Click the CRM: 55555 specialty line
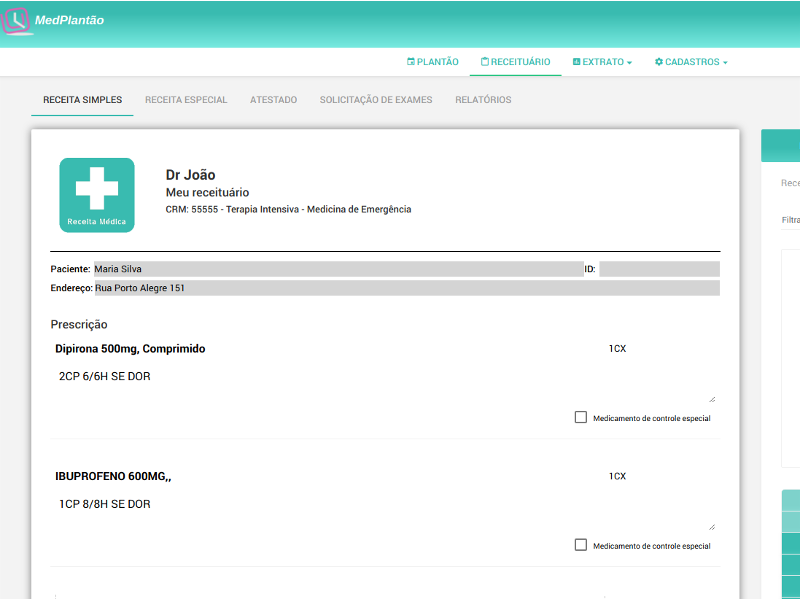This screenshot has height=600, width=800. (x=288, y=209)
